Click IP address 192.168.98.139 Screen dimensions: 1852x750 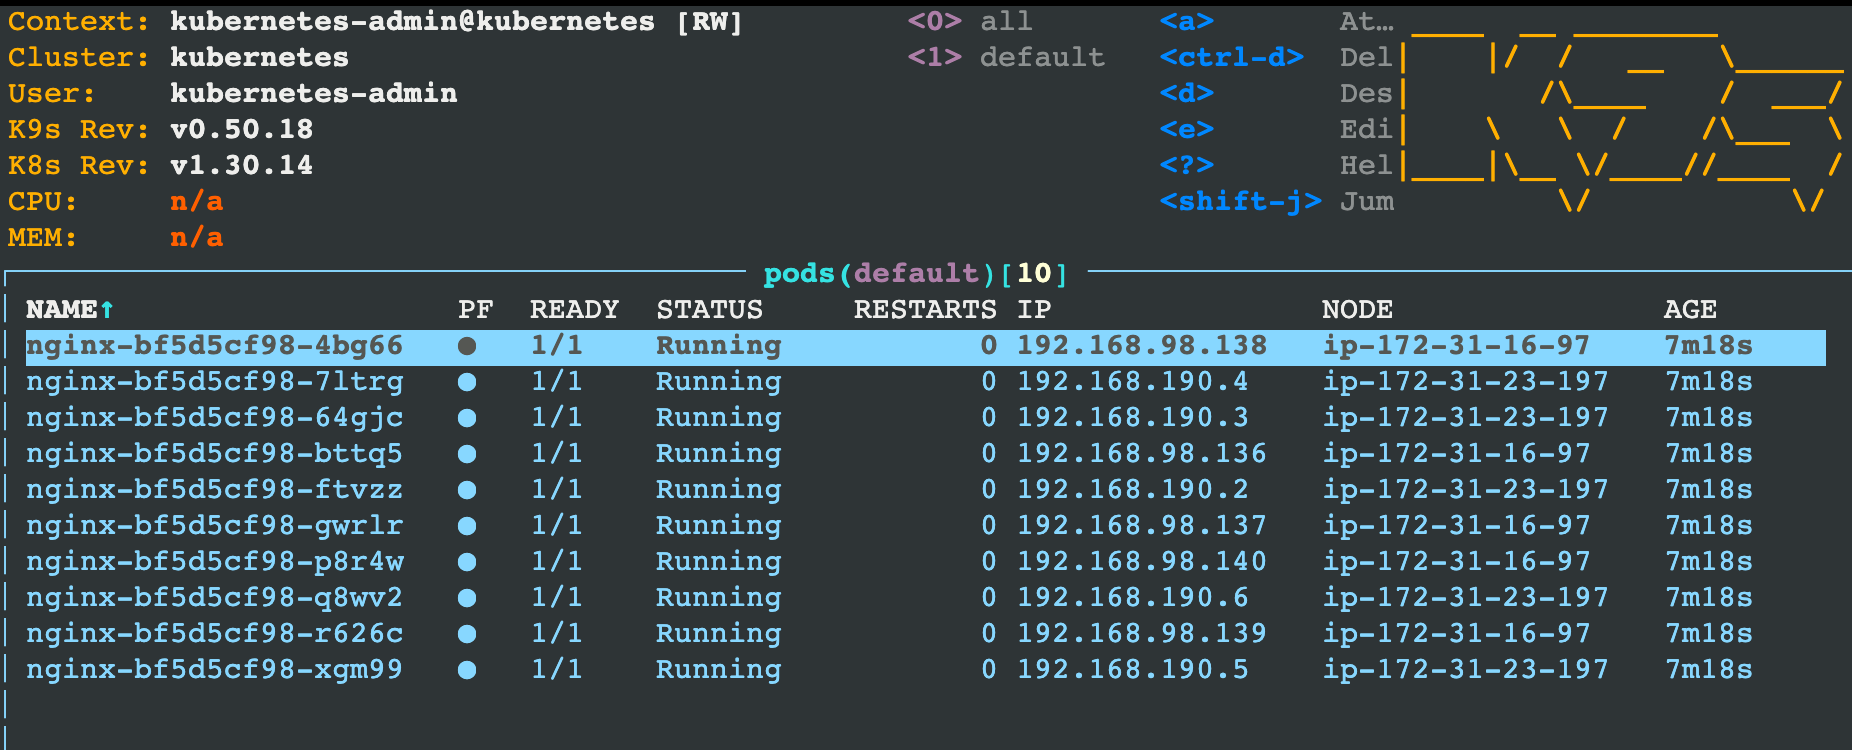[x=1141, y=634]
